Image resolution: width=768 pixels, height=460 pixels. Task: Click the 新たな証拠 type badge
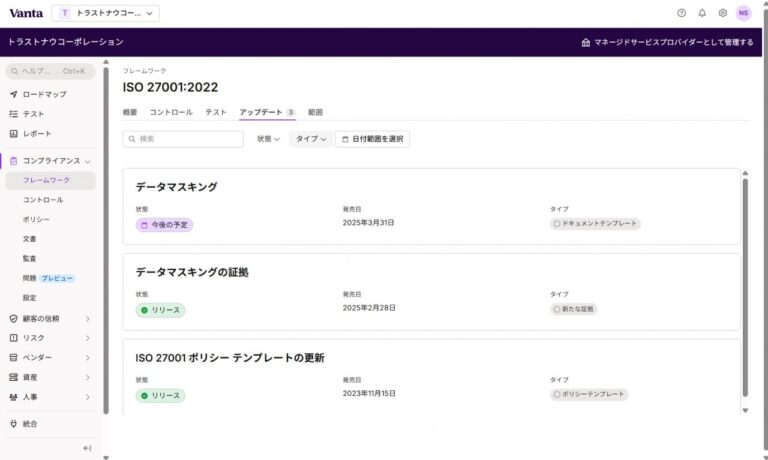pyautogui.click(x=574, y=309)
